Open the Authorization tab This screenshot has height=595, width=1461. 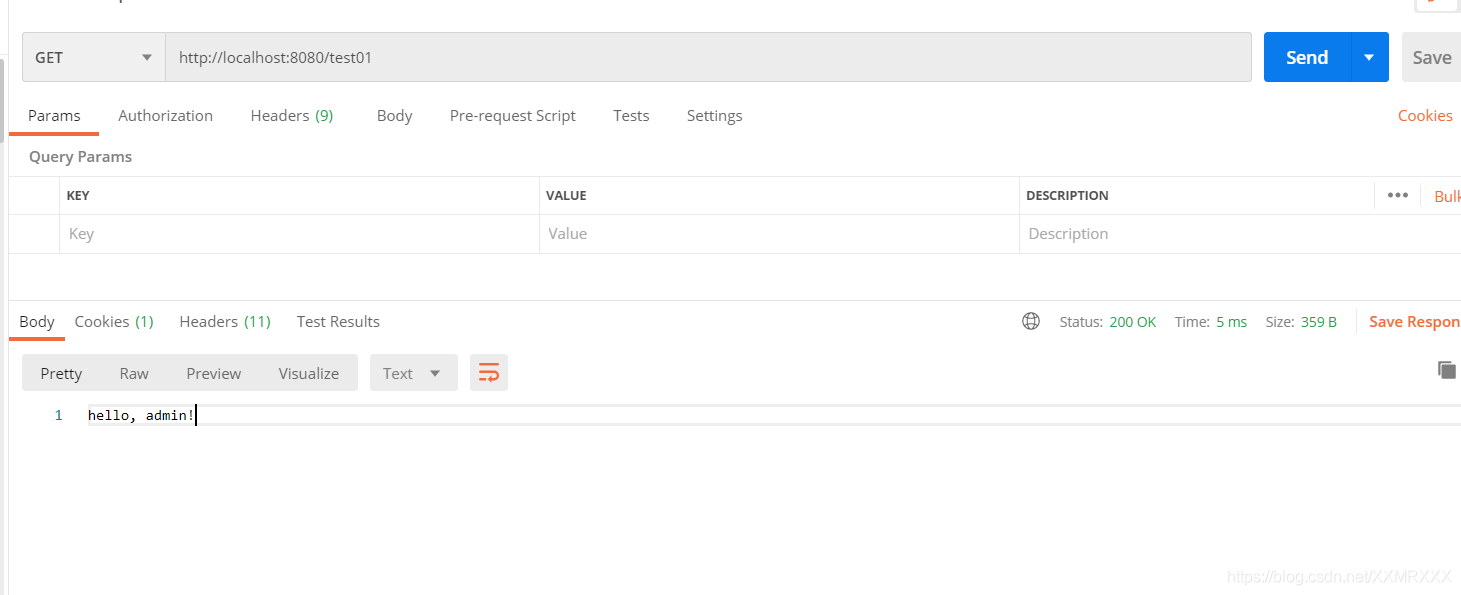click(x=165, y=115)
